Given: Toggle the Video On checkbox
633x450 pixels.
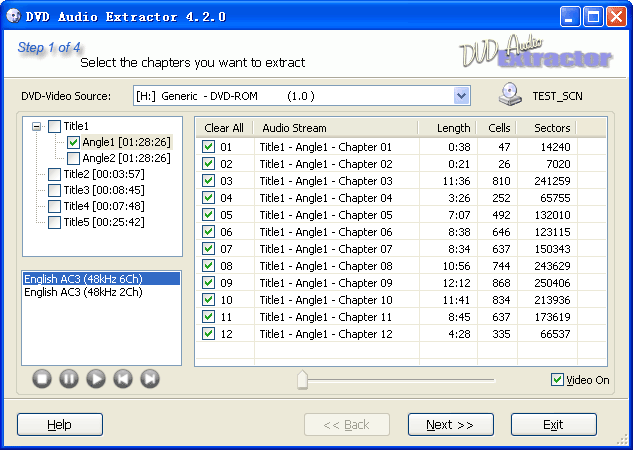Looking at the screenshot, I should click(557, 380).
